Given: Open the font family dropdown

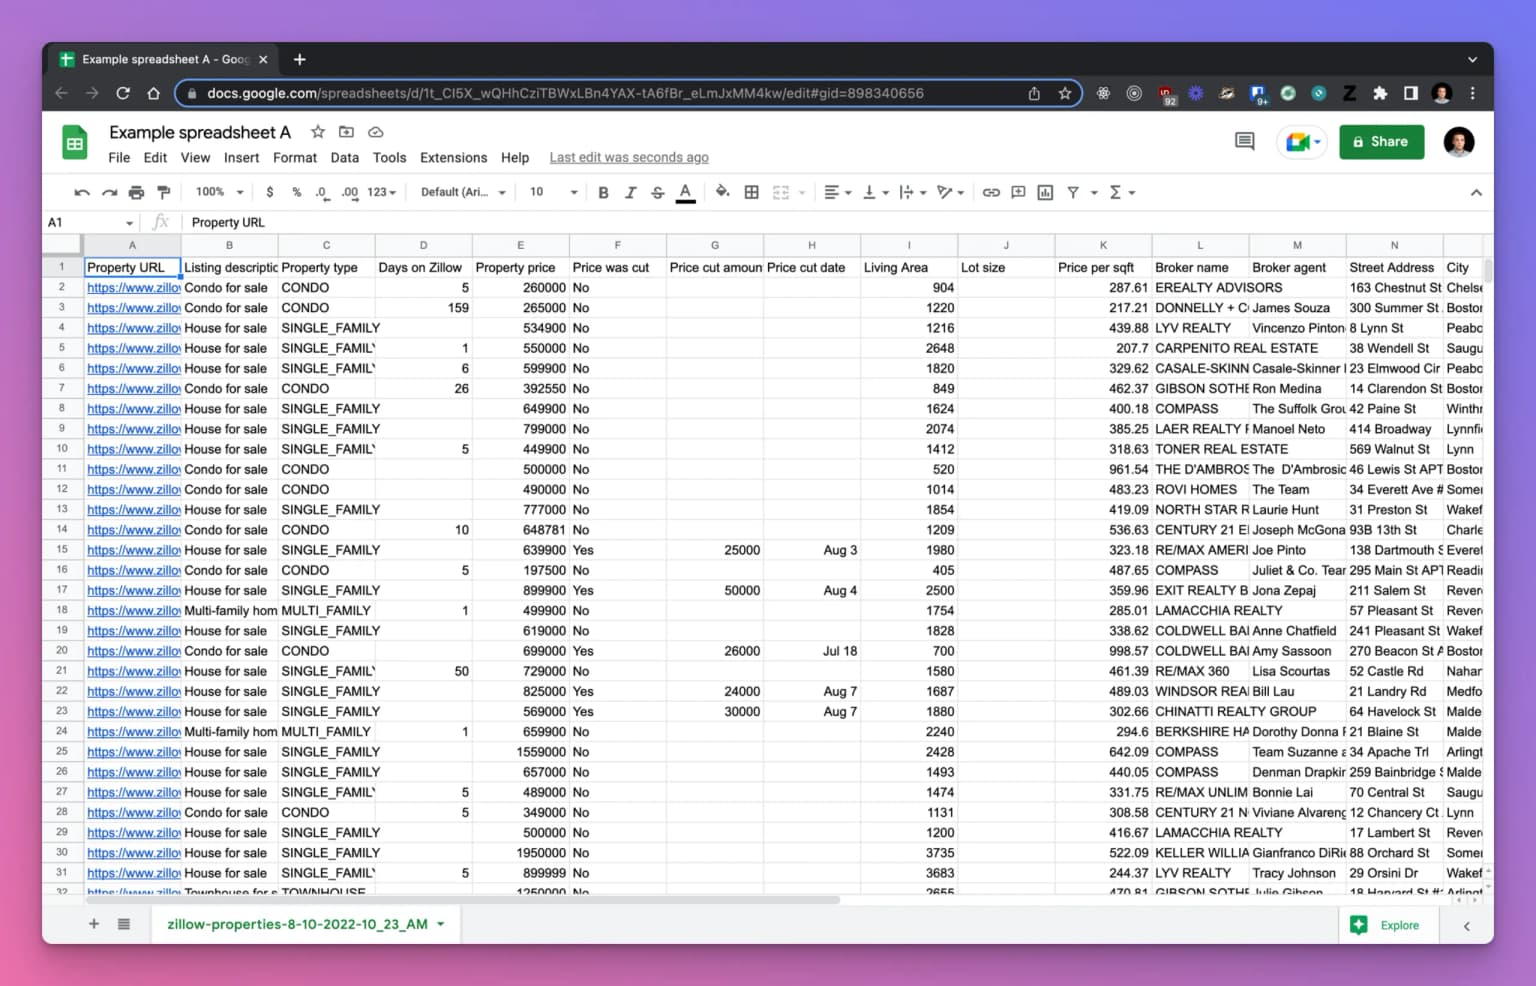Looking at the screenshot, I should (463, 192).
